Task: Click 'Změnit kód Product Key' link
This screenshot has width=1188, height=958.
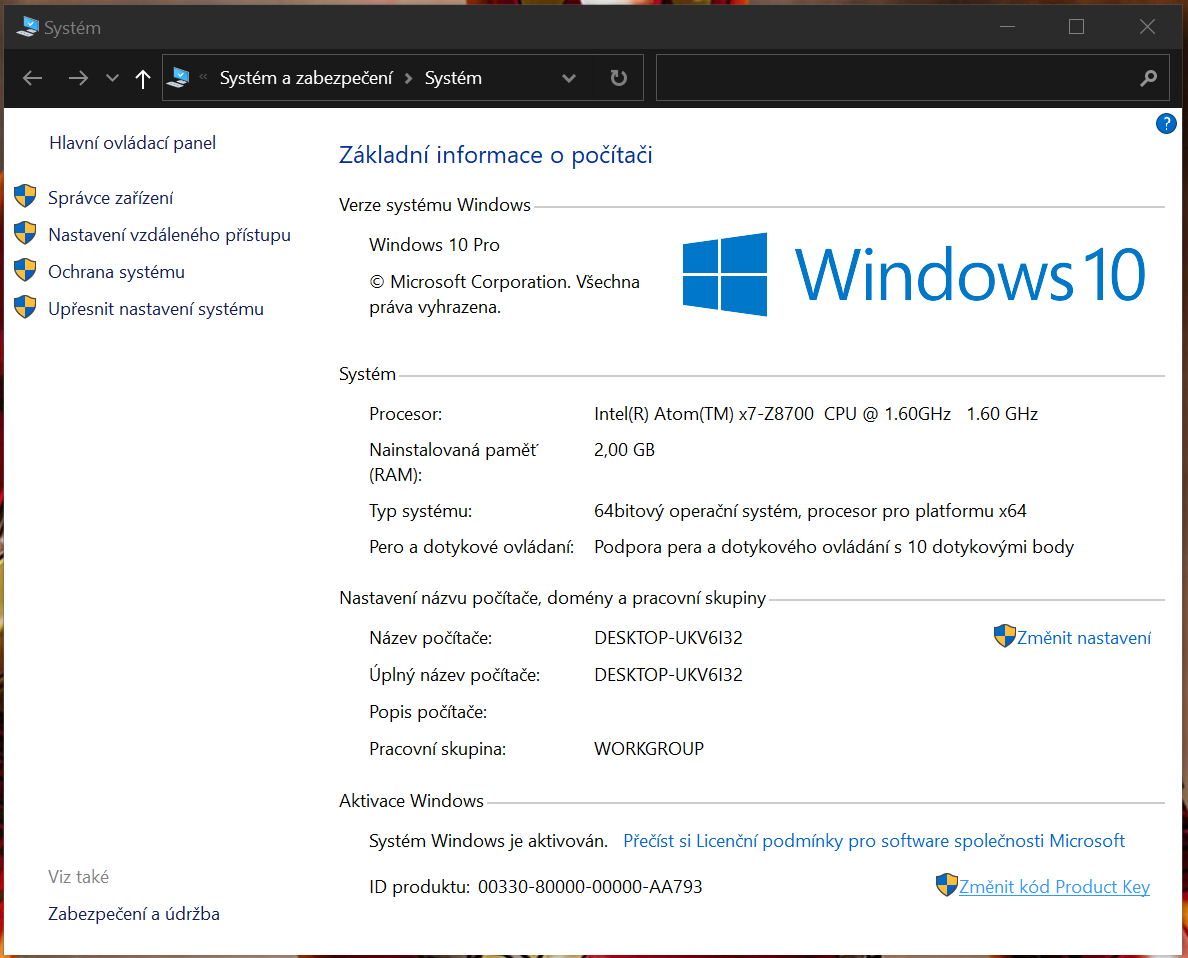Action: (1054, 887)
